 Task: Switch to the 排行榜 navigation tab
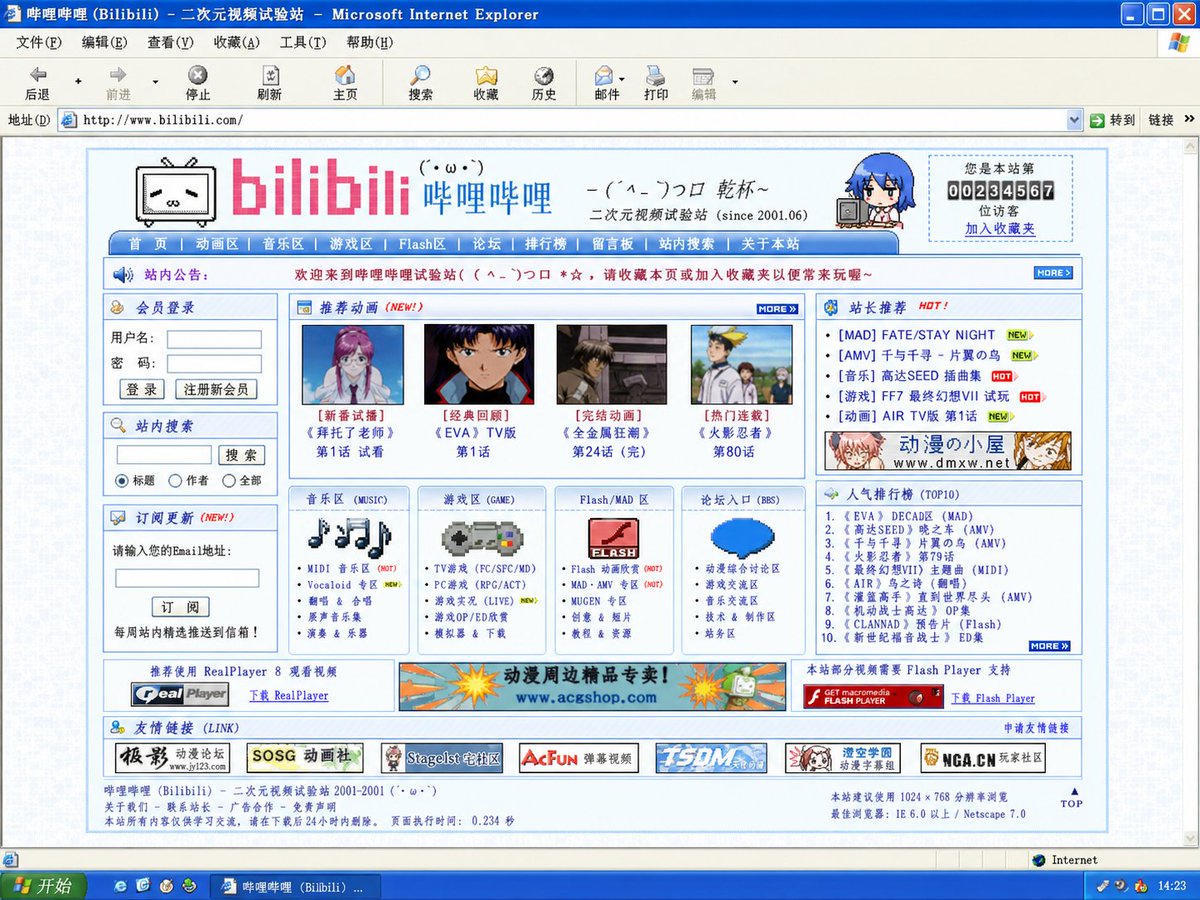pyautogui.click(x=546, y=244)
